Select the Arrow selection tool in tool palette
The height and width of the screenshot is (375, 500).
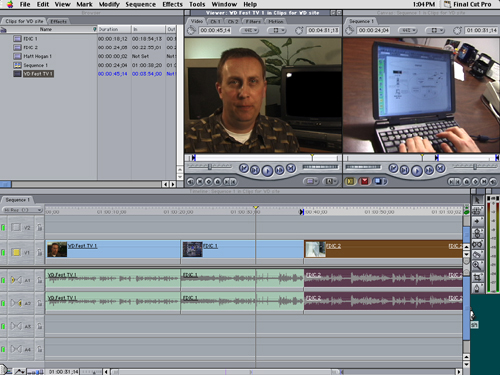tap(477, 200)
